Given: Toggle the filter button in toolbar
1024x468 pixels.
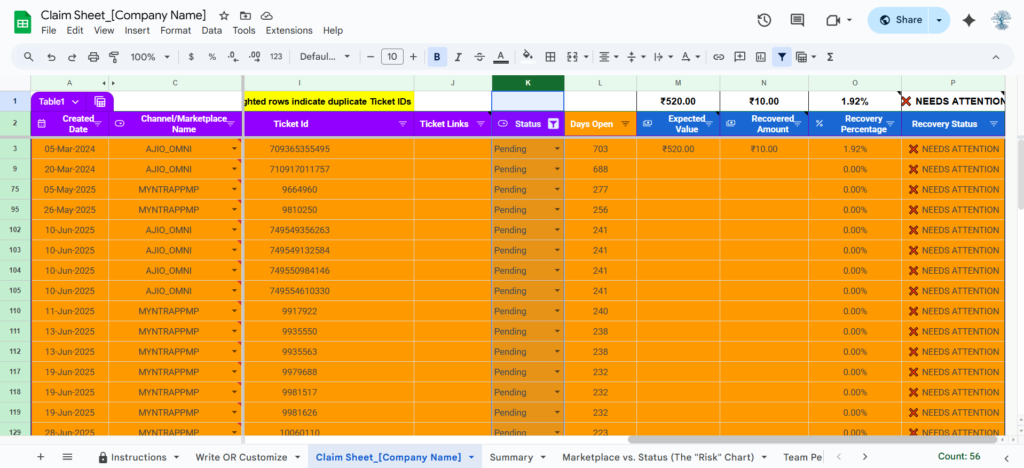Looking at the screenshot, I should tap(781, 57).
